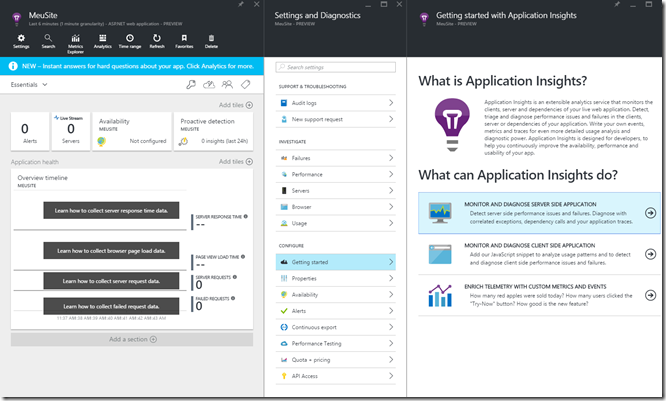Open Availability under Configure

click(336, 294)
